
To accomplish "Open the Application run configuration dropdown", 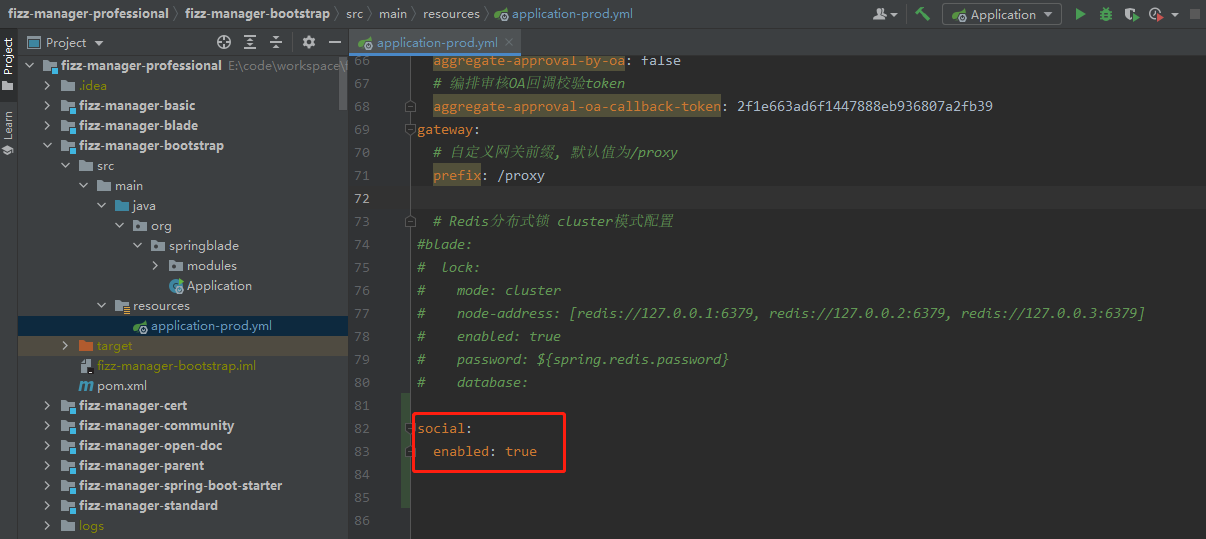I will coord(1002,14).
